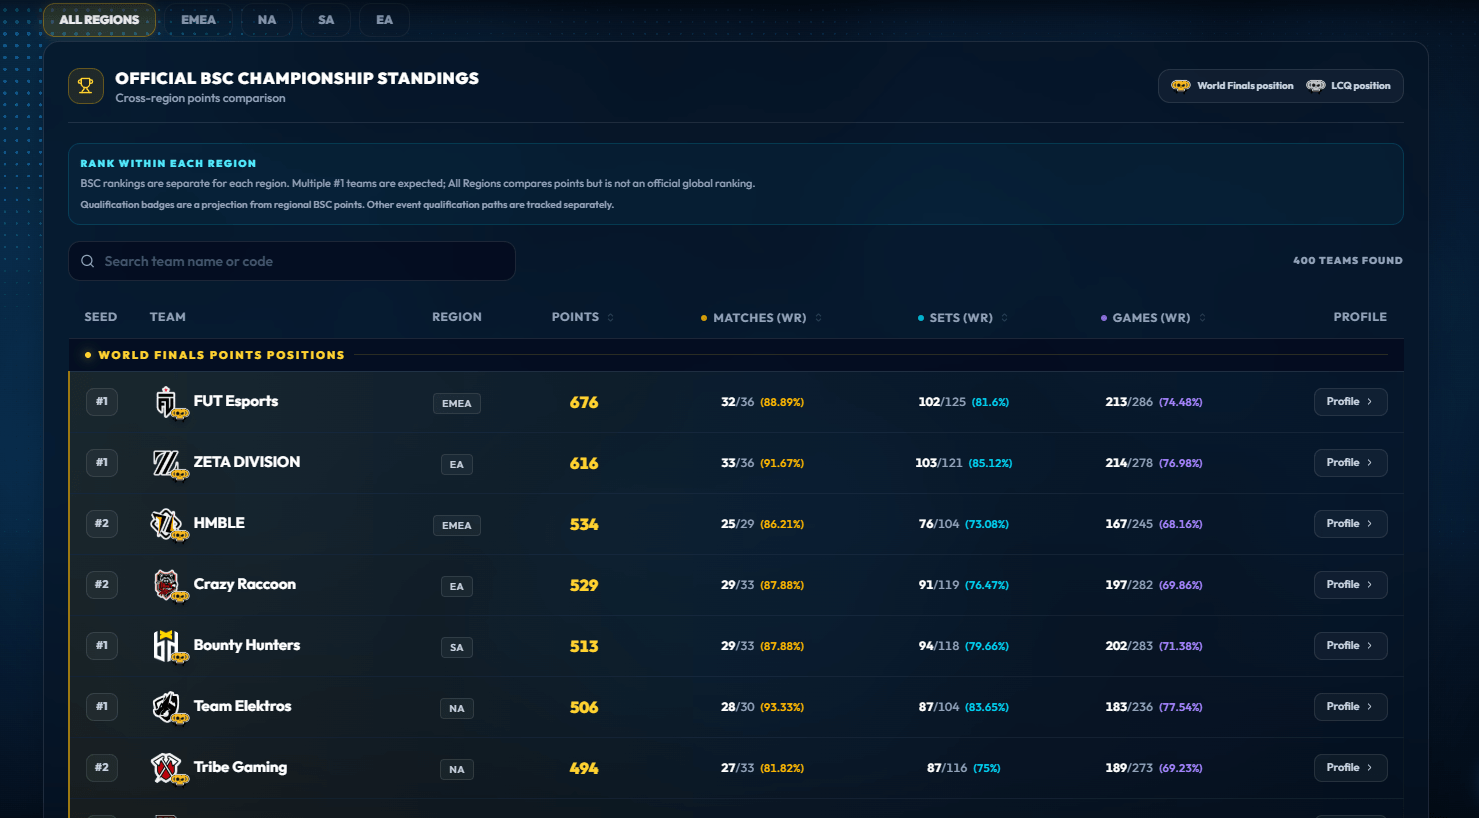Click the Team Elektros team name
Image resolution: width=1479 pixels, height=818 pixels.
pyautogui.click(x=243, y=706)
